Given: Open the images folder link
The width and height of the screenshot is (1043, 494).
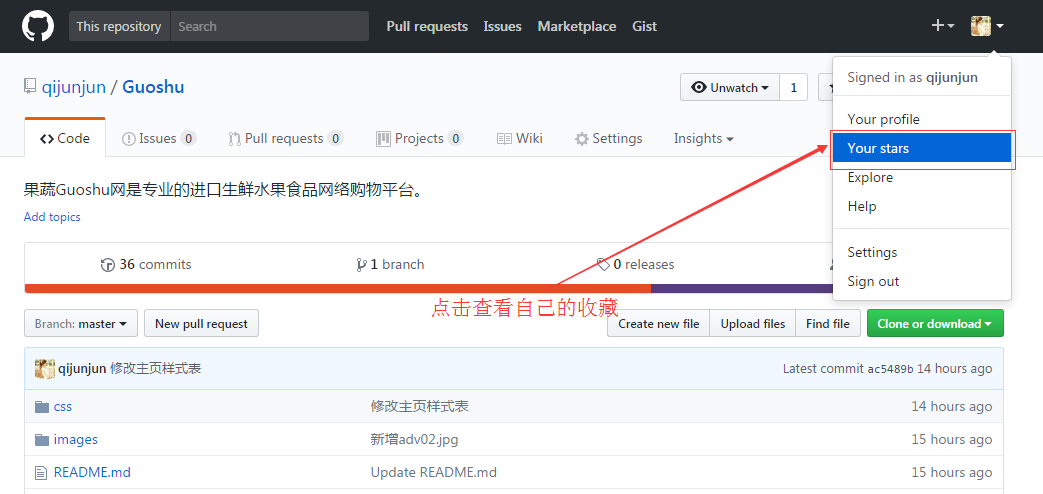Looking at the screenshot, I should pyautogui.click(x=76, y=439).
